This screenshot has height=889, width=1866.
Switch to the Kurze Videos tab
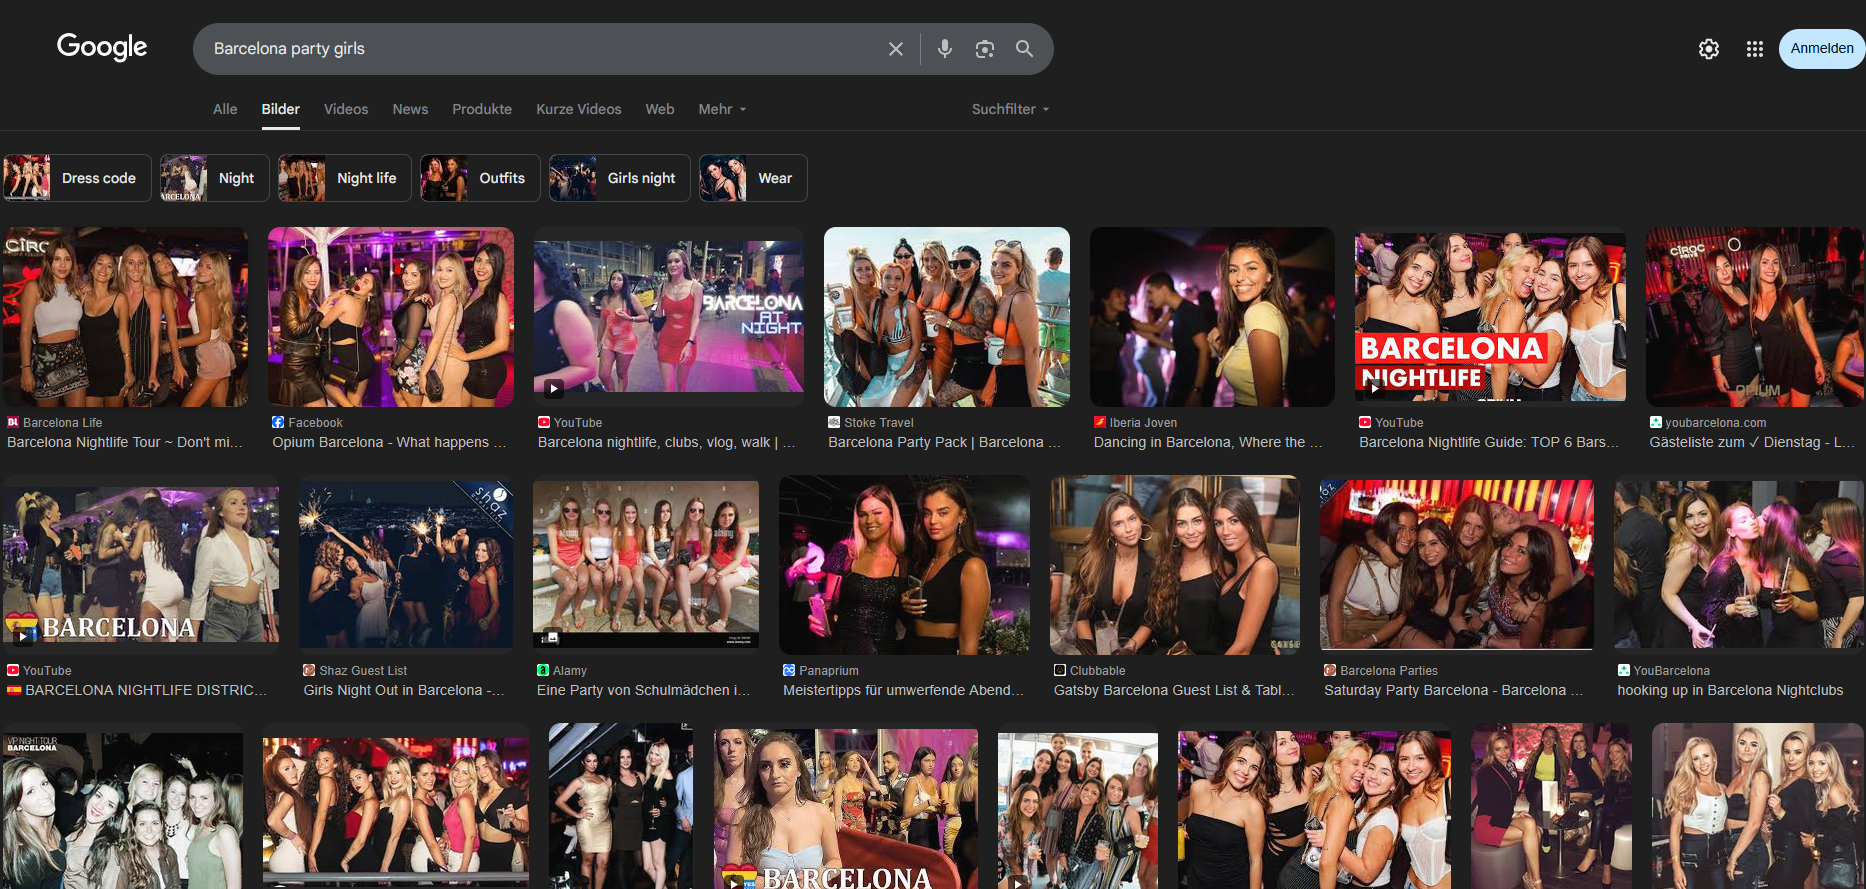(579, 109)
